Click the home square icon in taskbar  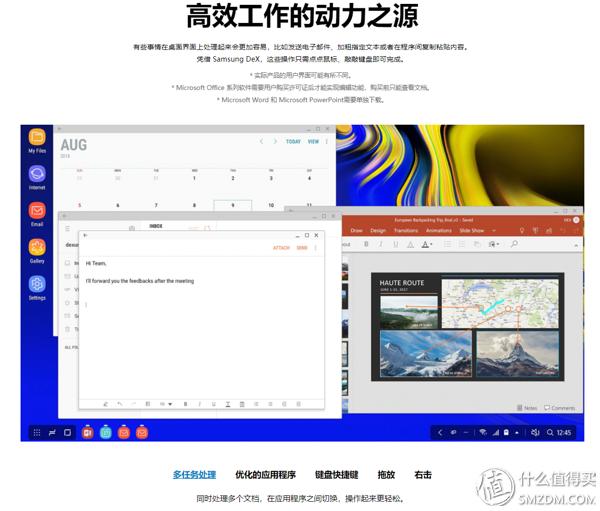67,433
